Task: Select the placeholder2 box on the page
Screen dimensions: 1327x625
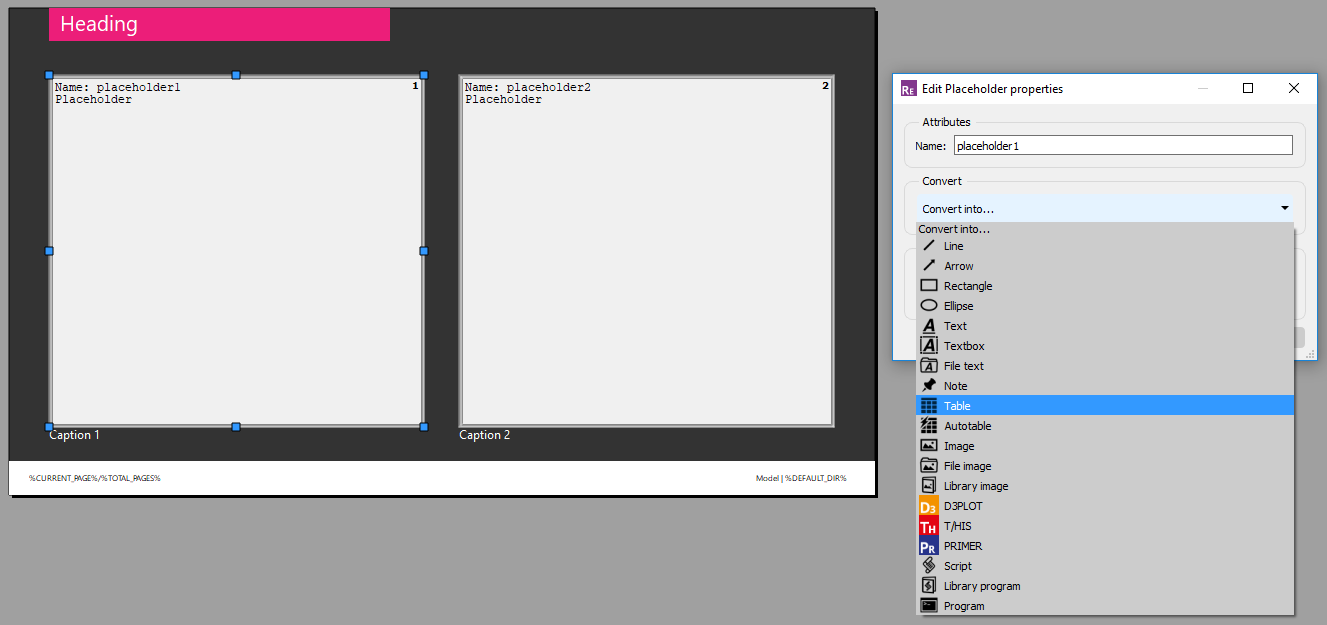Action: [x=646, y=251]
